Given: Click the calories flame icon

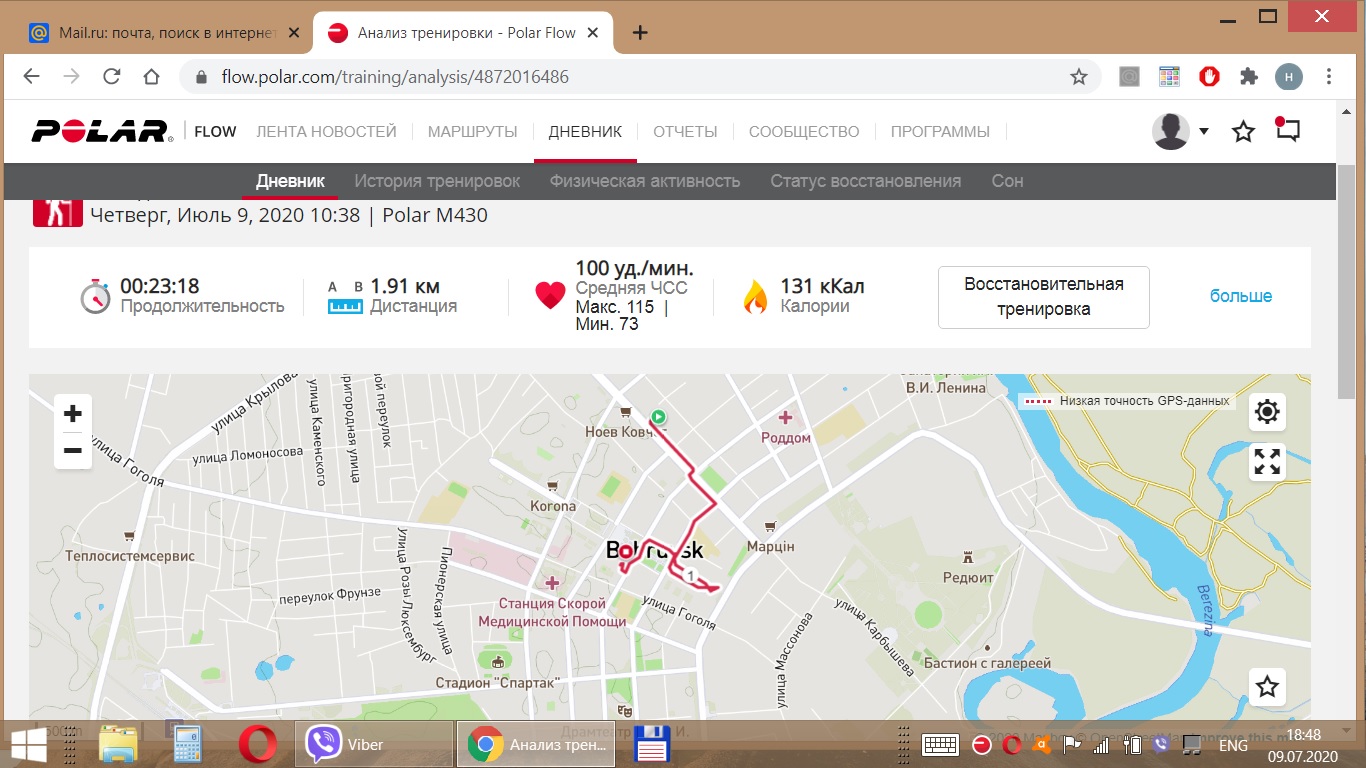Looking at the screenshot, I should [x=754, y=296].
